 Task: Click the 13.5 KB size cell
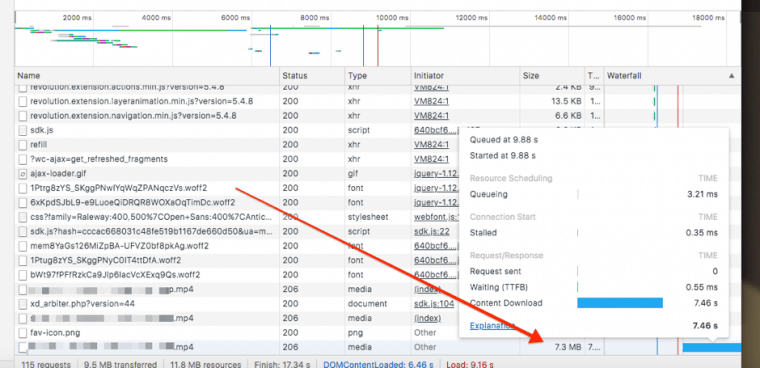click(x=566, y=101)
